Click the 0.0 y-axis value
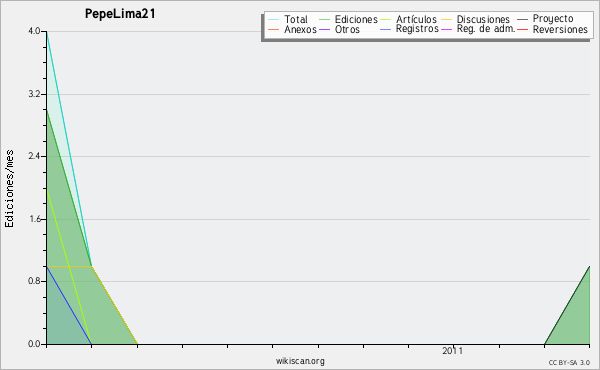This screenshot has width=600, height=370. point(34,344)
